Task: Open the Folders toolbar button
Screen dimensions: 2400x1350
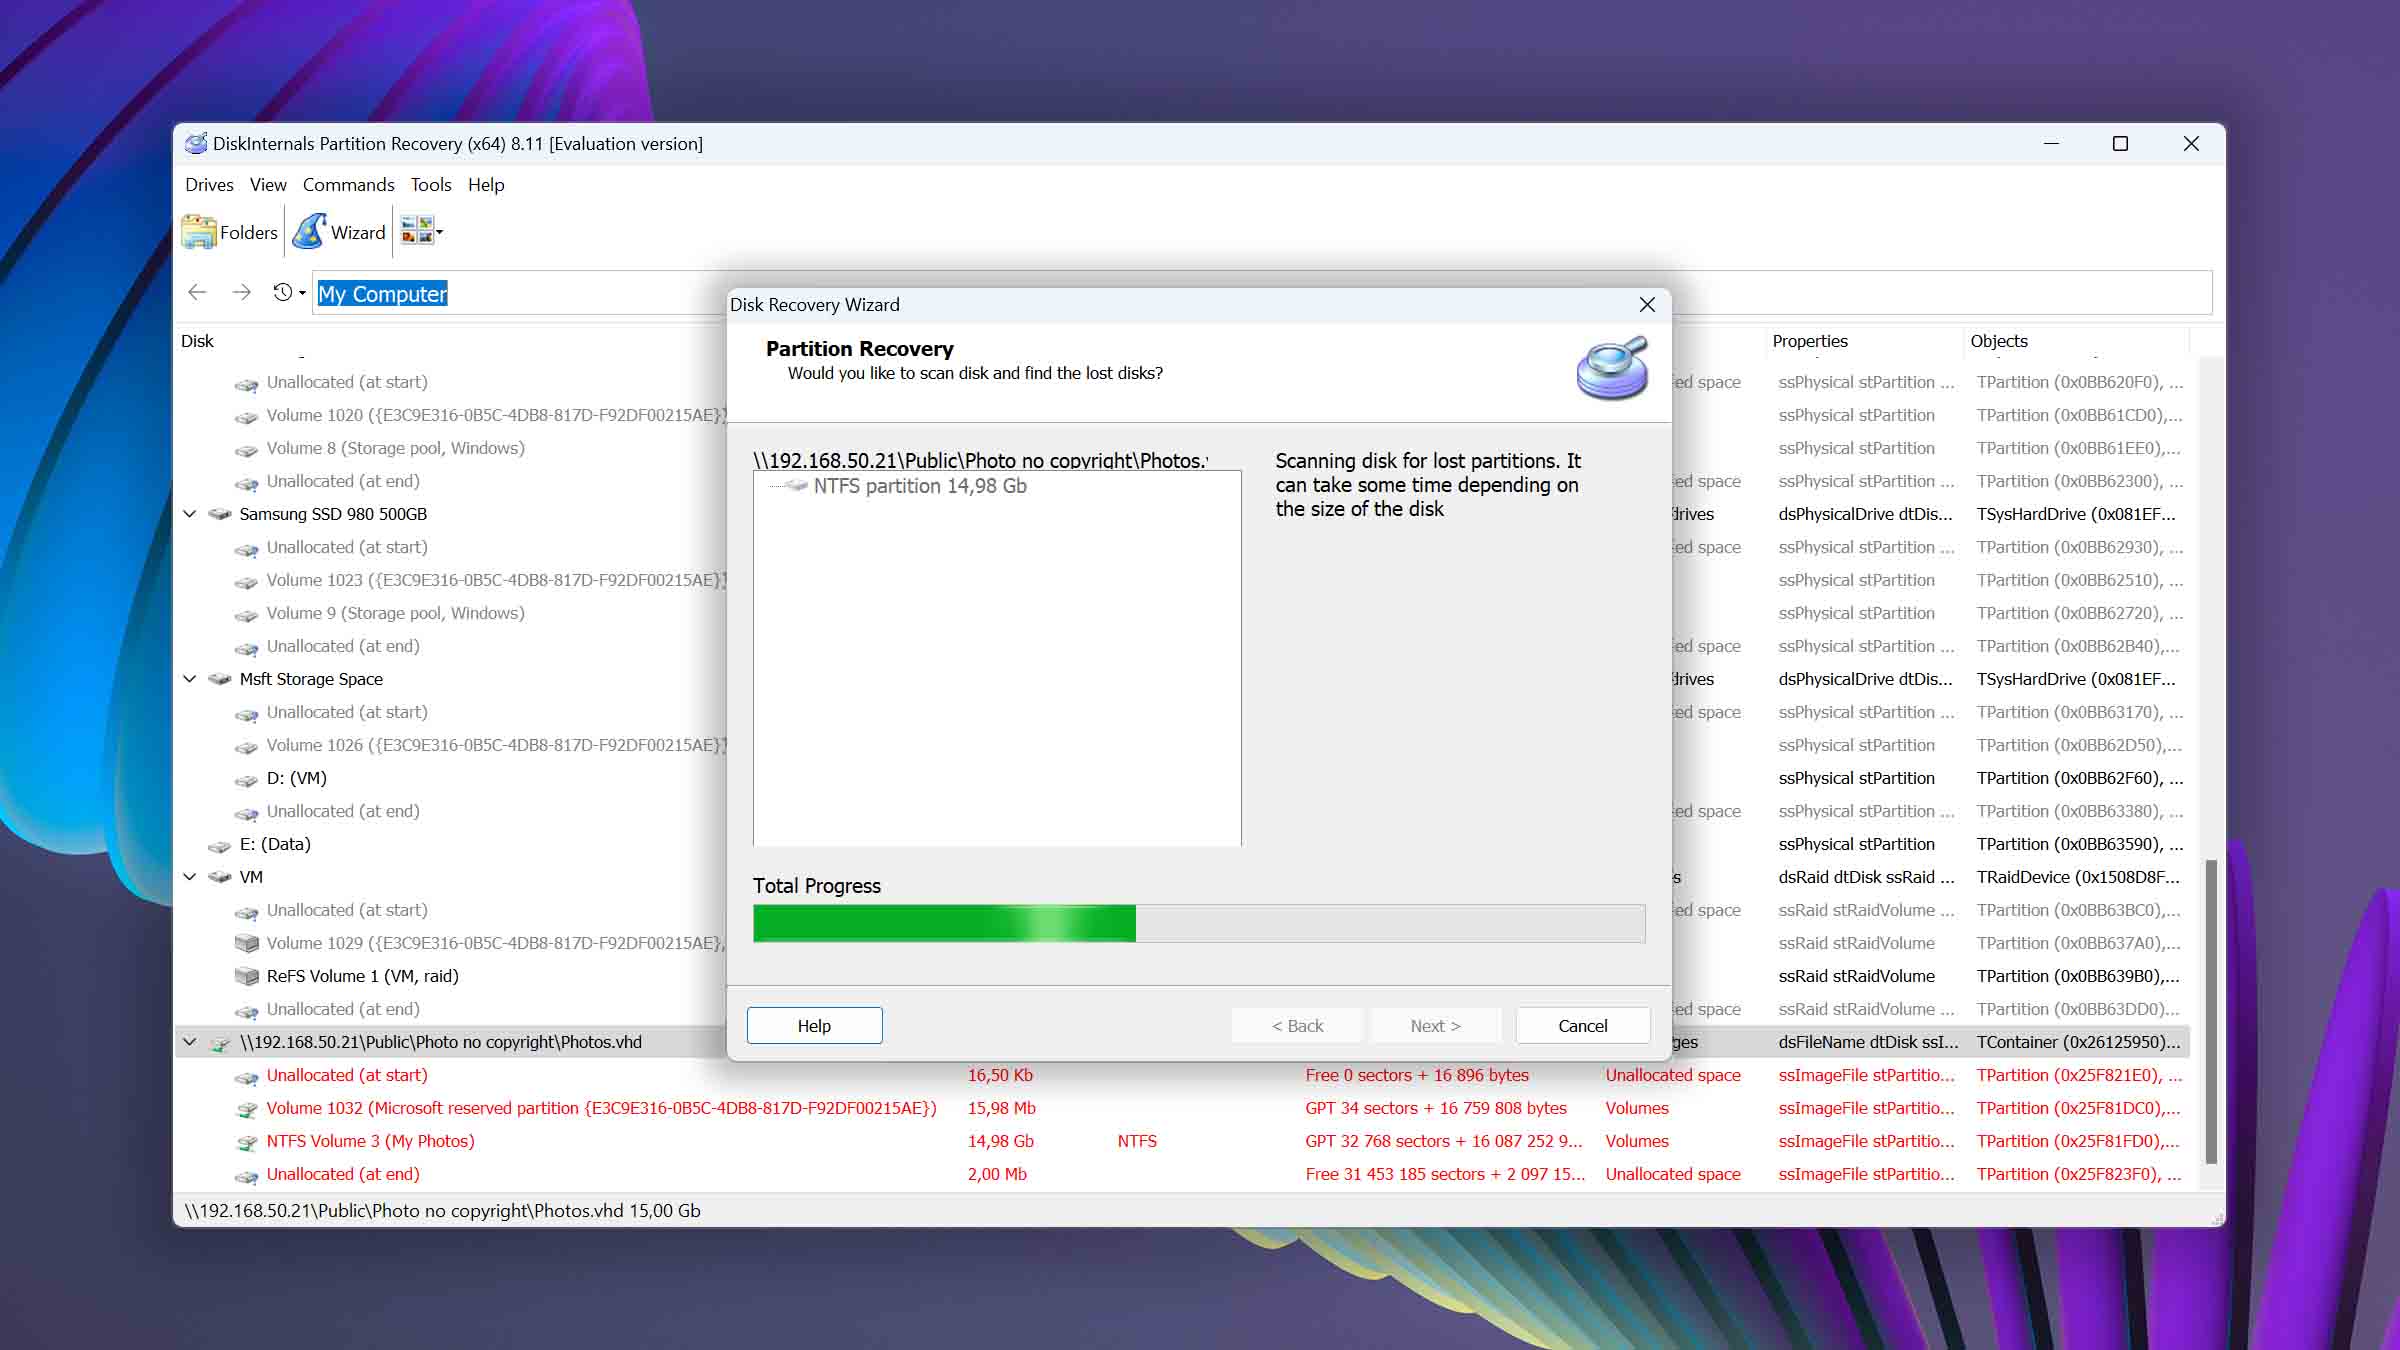Action: 230,232
